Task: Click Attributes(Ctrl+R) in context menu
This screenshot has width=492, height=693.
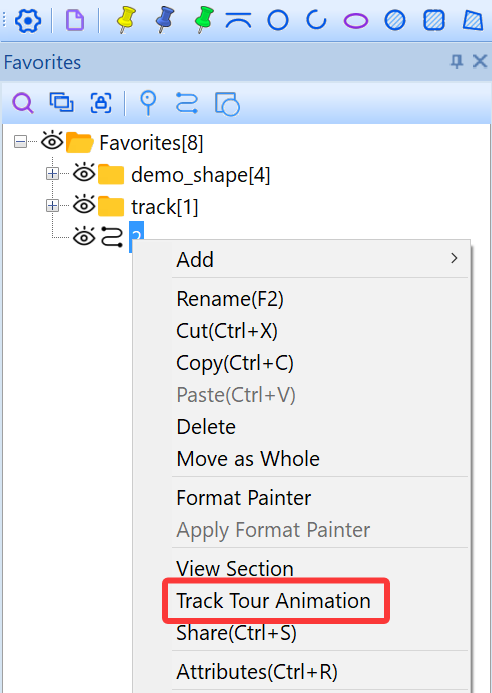Action: coord(320,672)
